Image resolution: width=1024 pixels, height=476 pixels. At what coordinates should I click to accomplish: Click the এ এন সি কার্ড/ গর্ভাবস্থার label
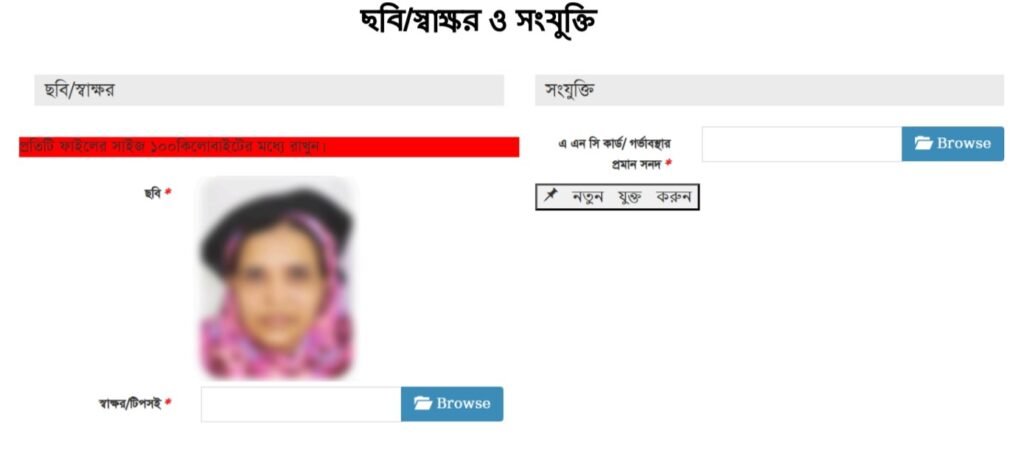coord(614,144)
